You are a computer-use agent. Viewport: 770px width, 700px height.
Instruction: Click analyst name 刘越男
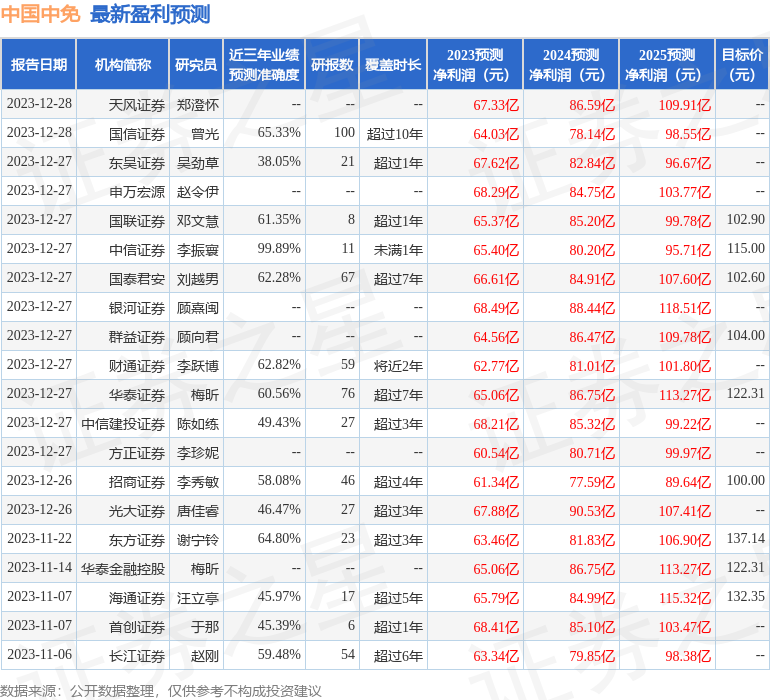point(197,279)
